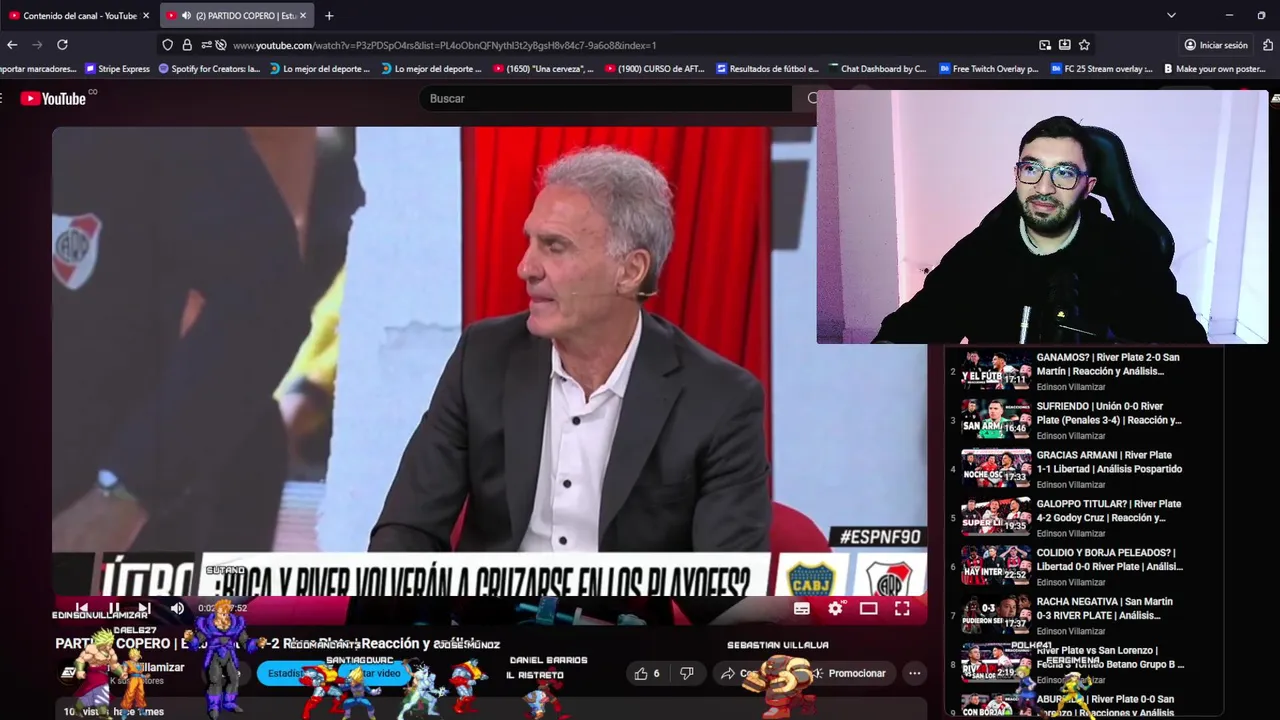Open the '(1650) Una cerveza' bookmark
The image size is (1280, 720).
pos(543,69)
